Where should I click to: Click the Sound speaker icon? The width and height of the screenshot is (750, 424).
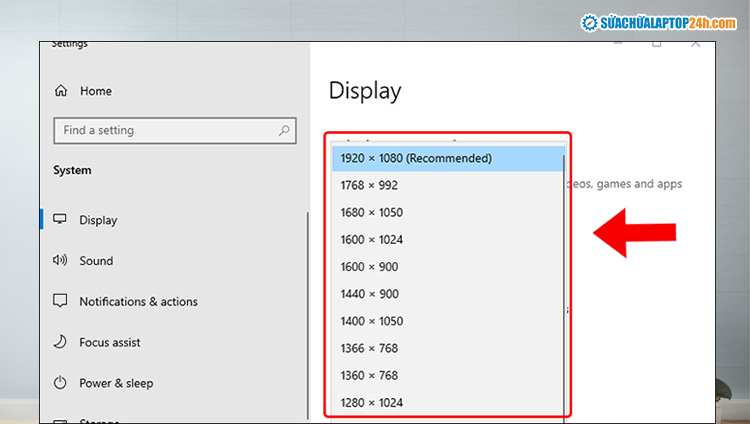(60, 260)
